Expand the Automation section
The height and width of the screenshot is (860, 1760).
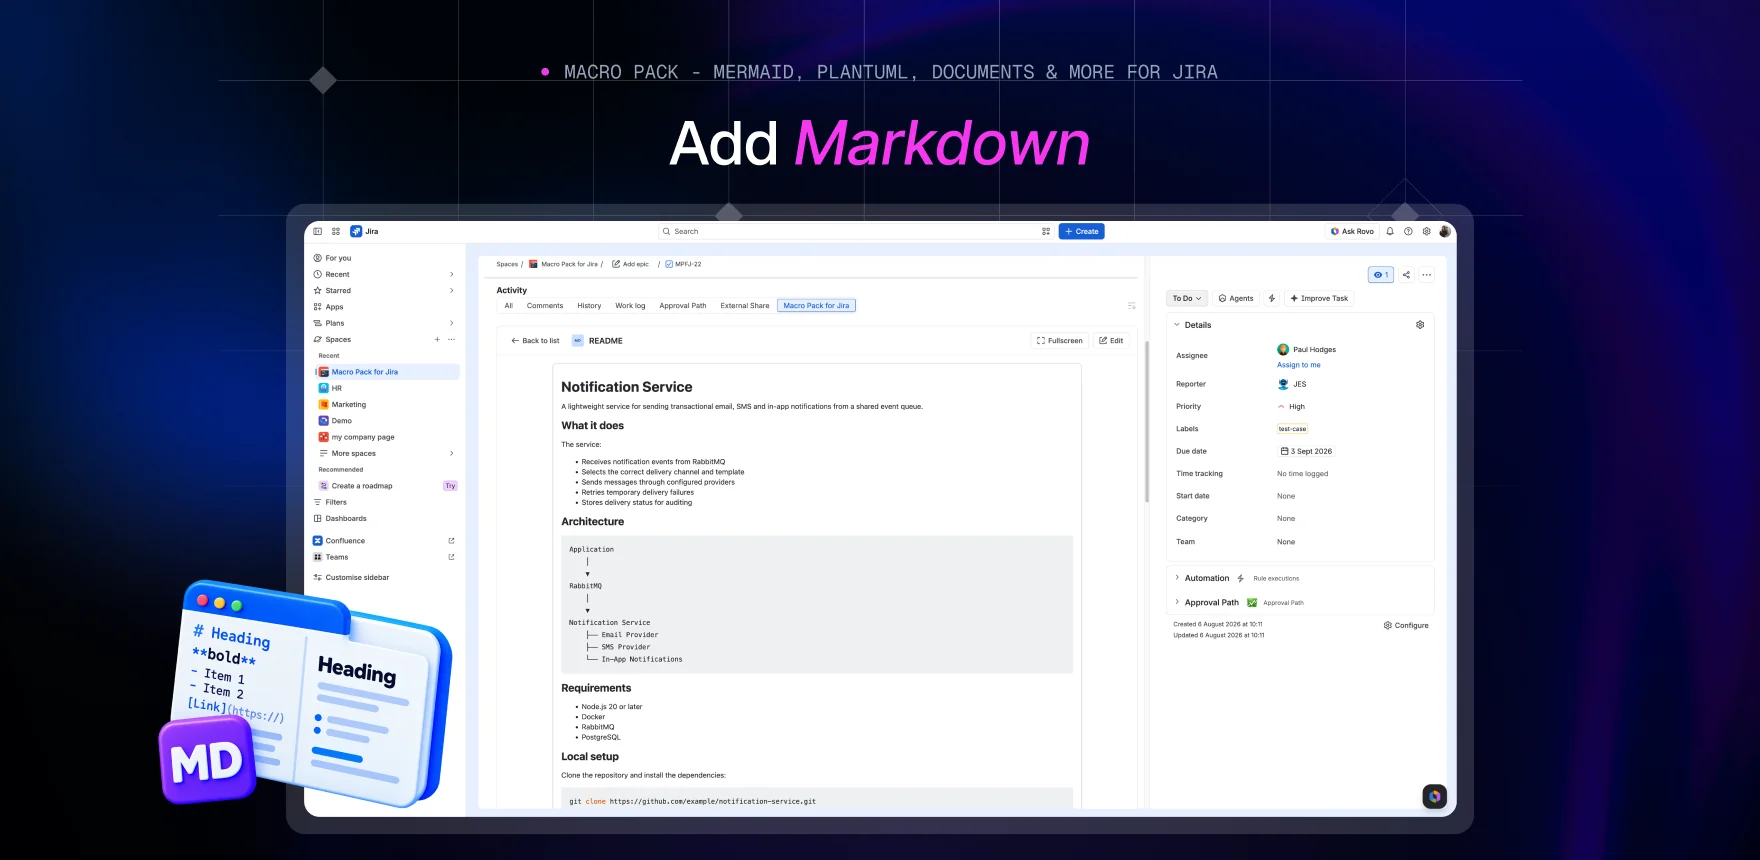(x=1177, y=578)
